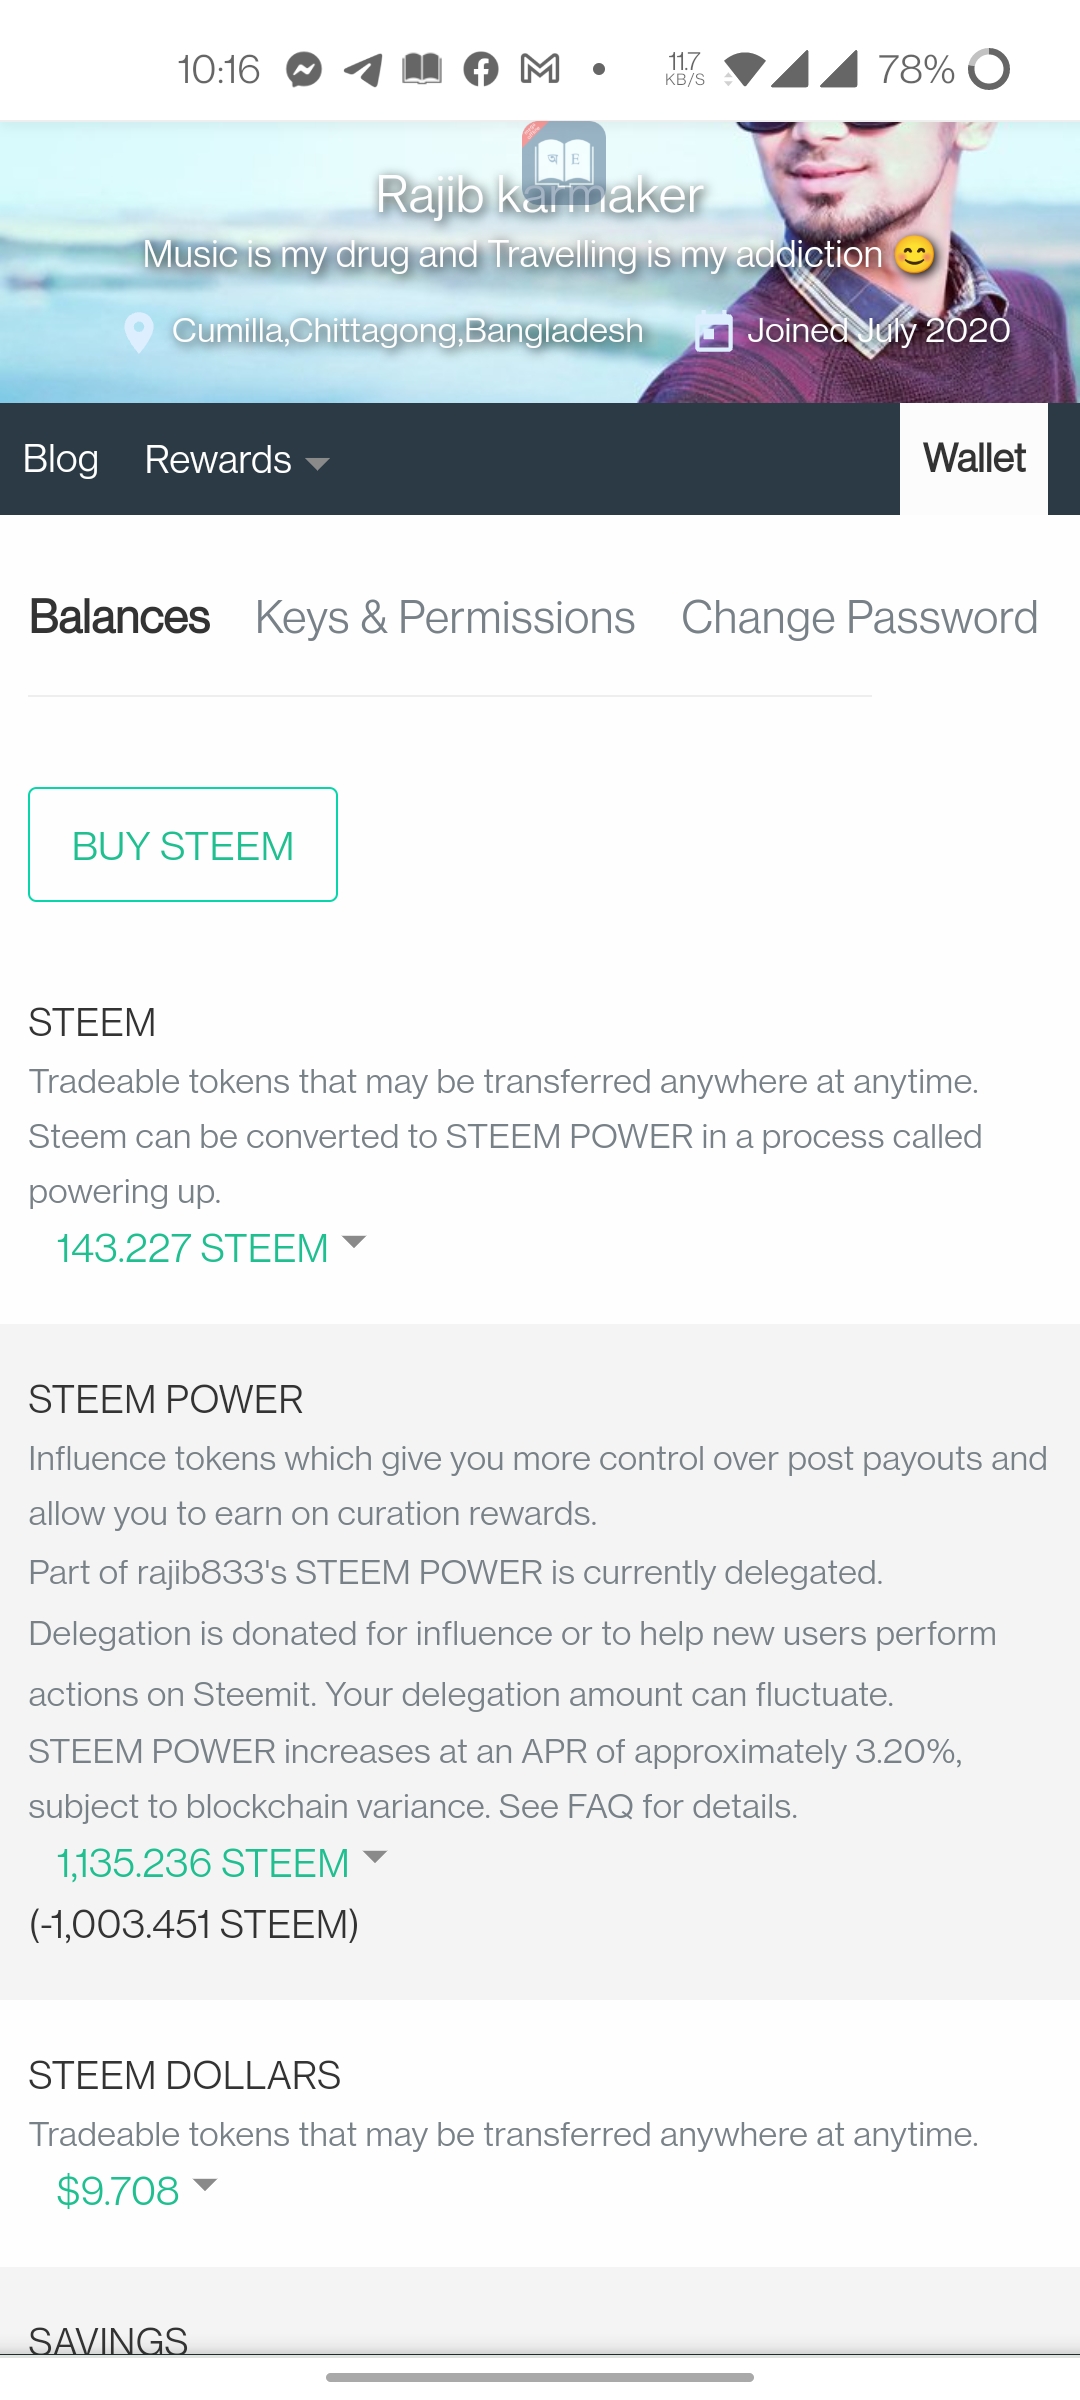Tap the location pin icon
This screenshot has height=2400, width=1080.
point(139,332)
